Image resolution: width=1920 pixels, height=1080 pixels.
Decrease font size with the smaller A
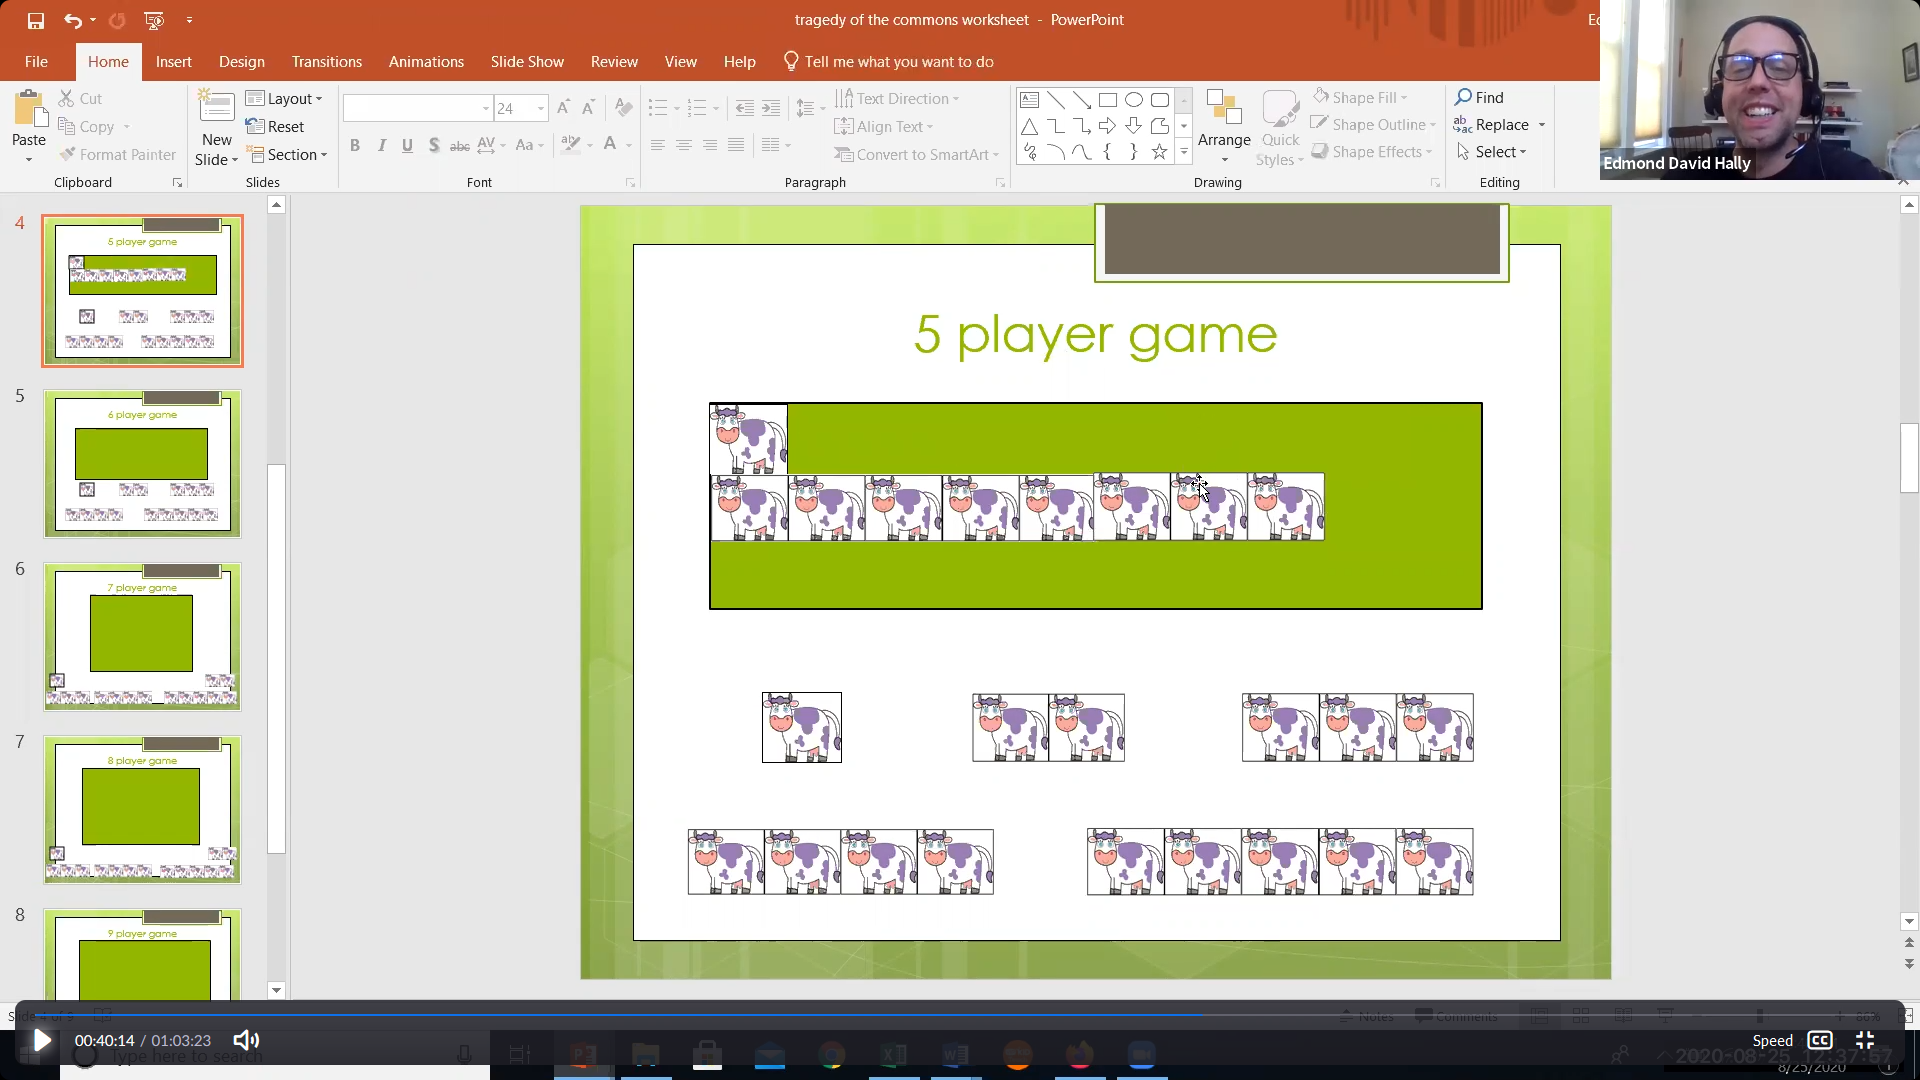click(x=588, y=108)
